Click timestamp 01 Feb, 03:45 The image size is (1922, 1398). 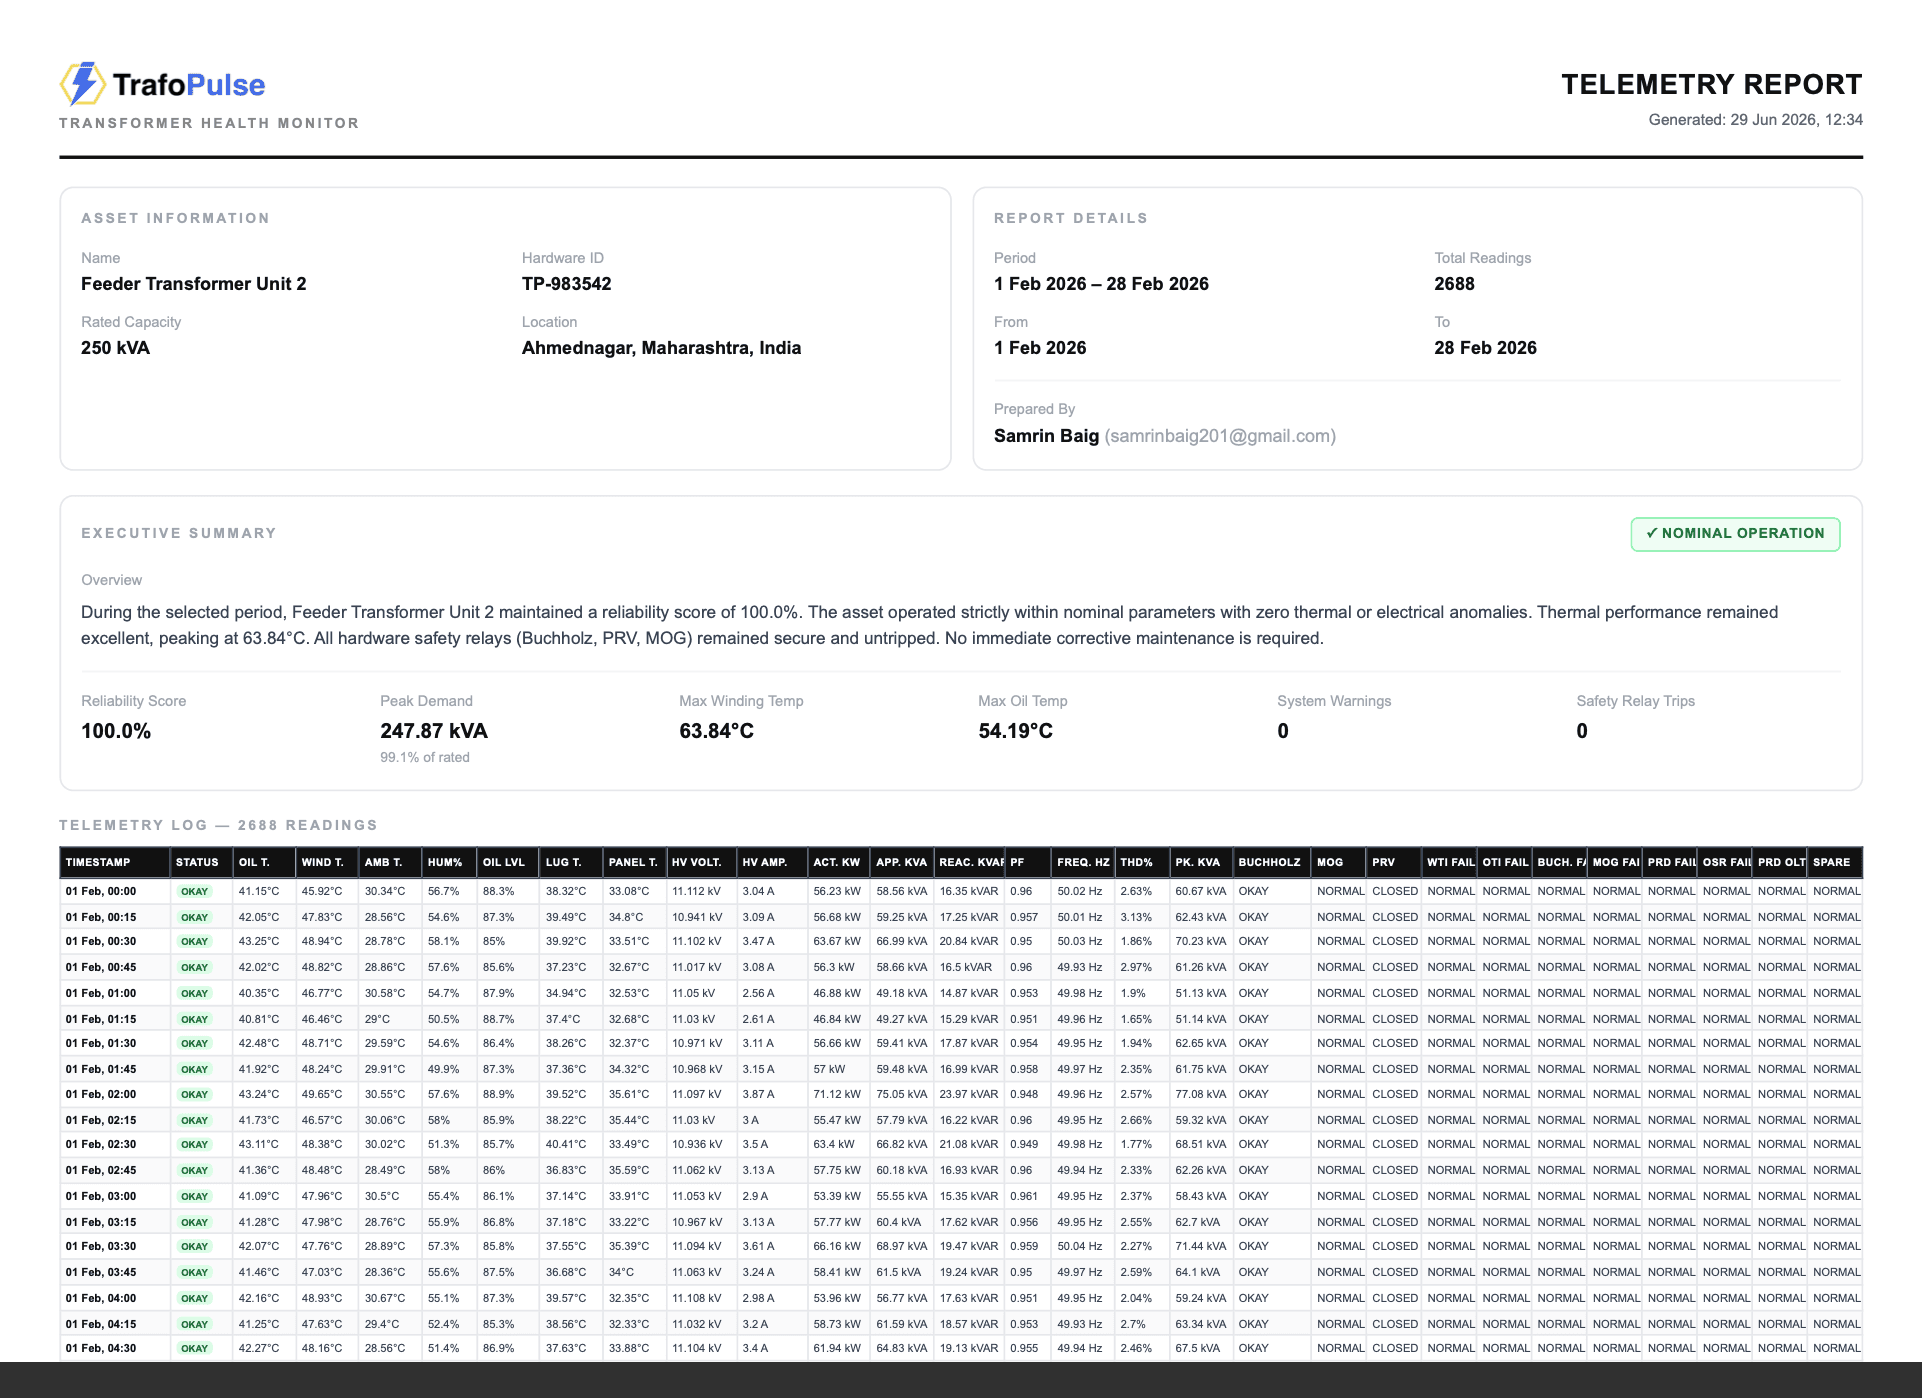[x=101, y=1272]
